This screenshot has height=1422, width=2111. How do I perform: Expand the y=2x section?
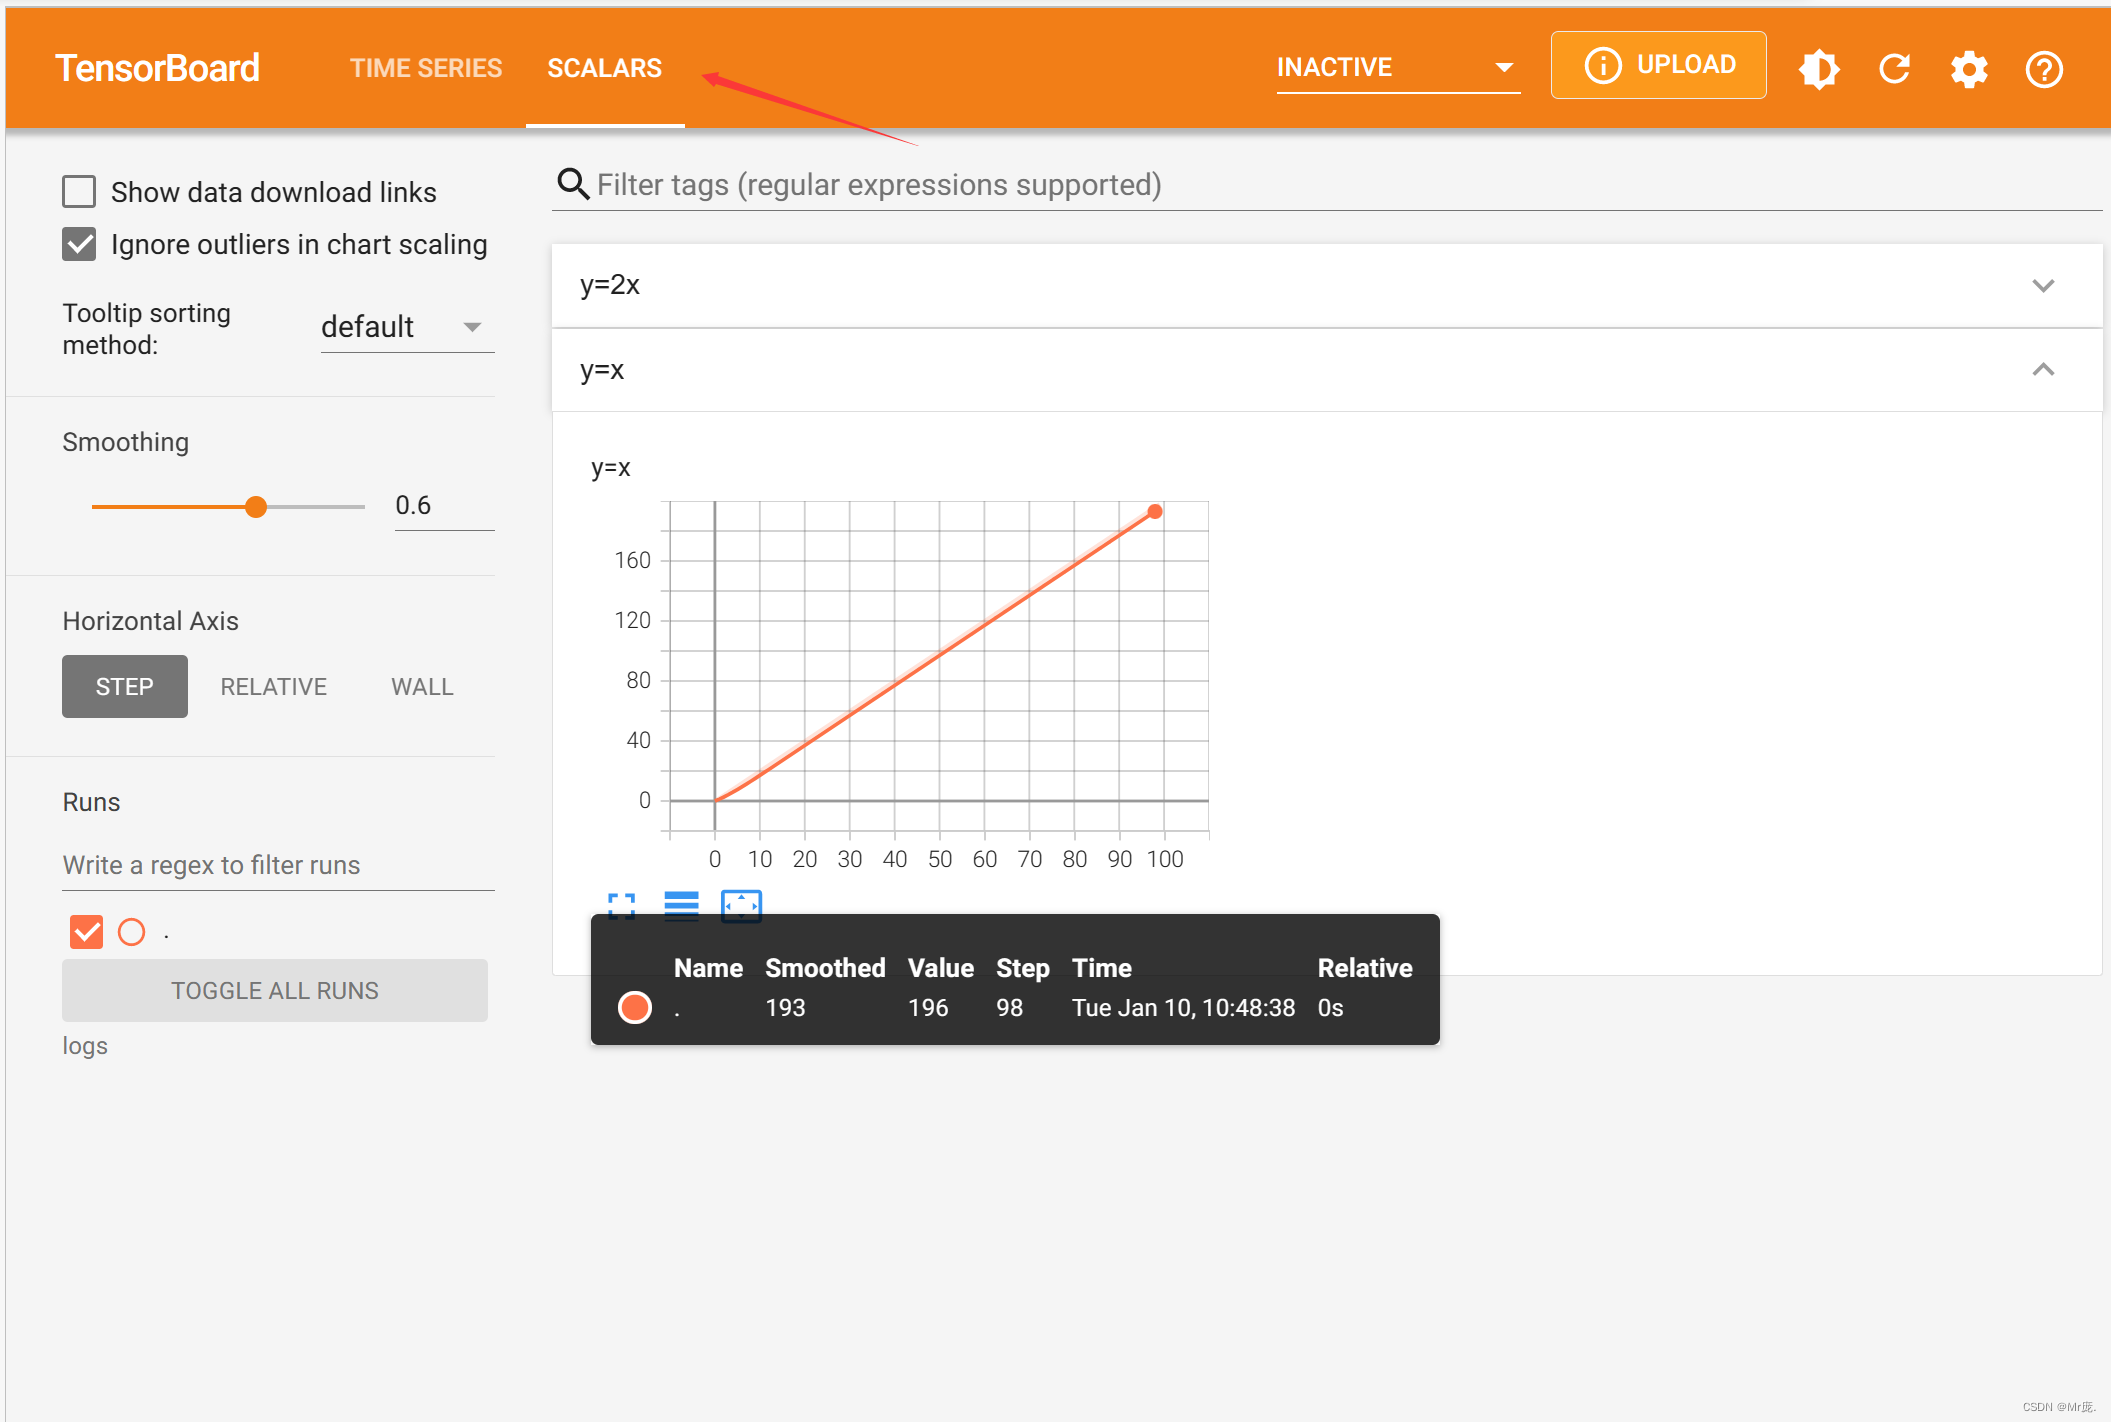[2046, 286]
